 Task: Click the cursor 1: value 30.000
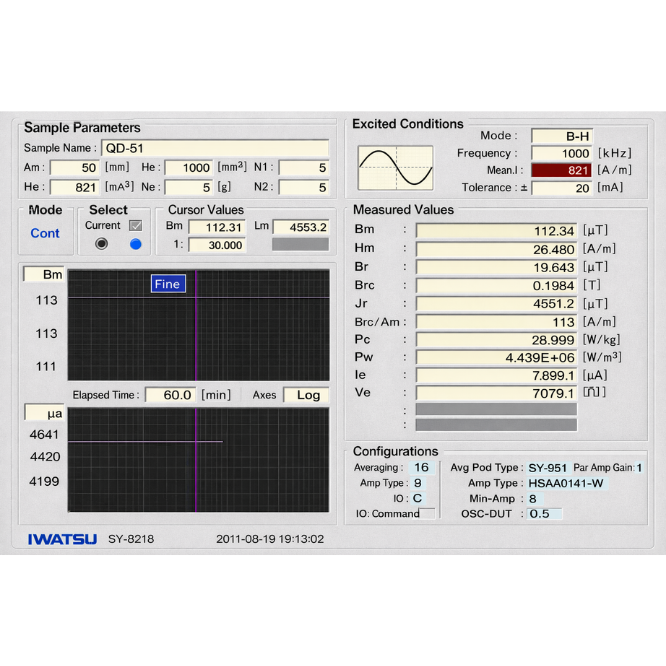(x=217, y=245)
